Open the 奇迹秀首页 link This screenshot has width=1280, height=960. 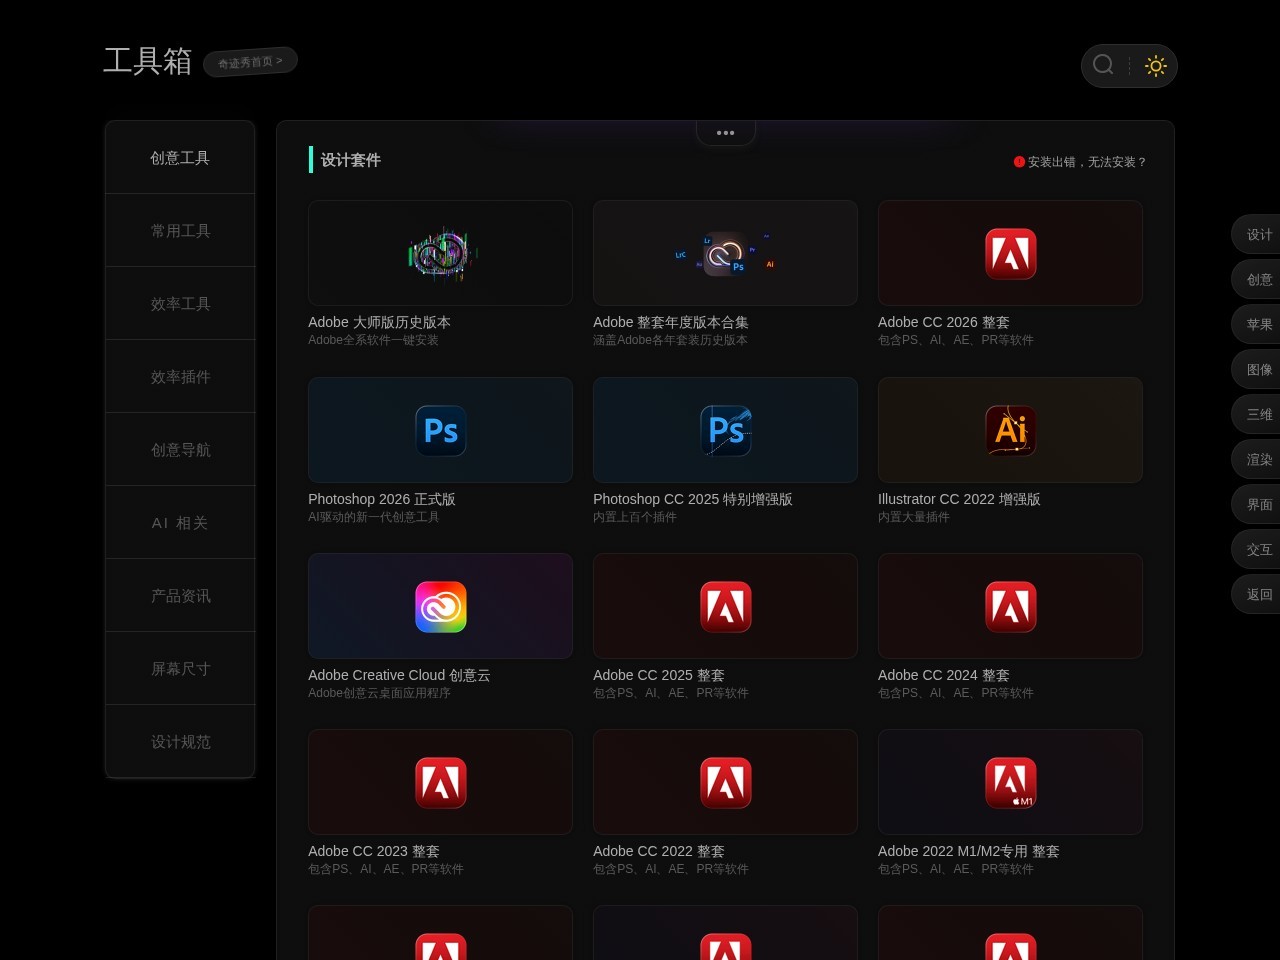(250, 62)
